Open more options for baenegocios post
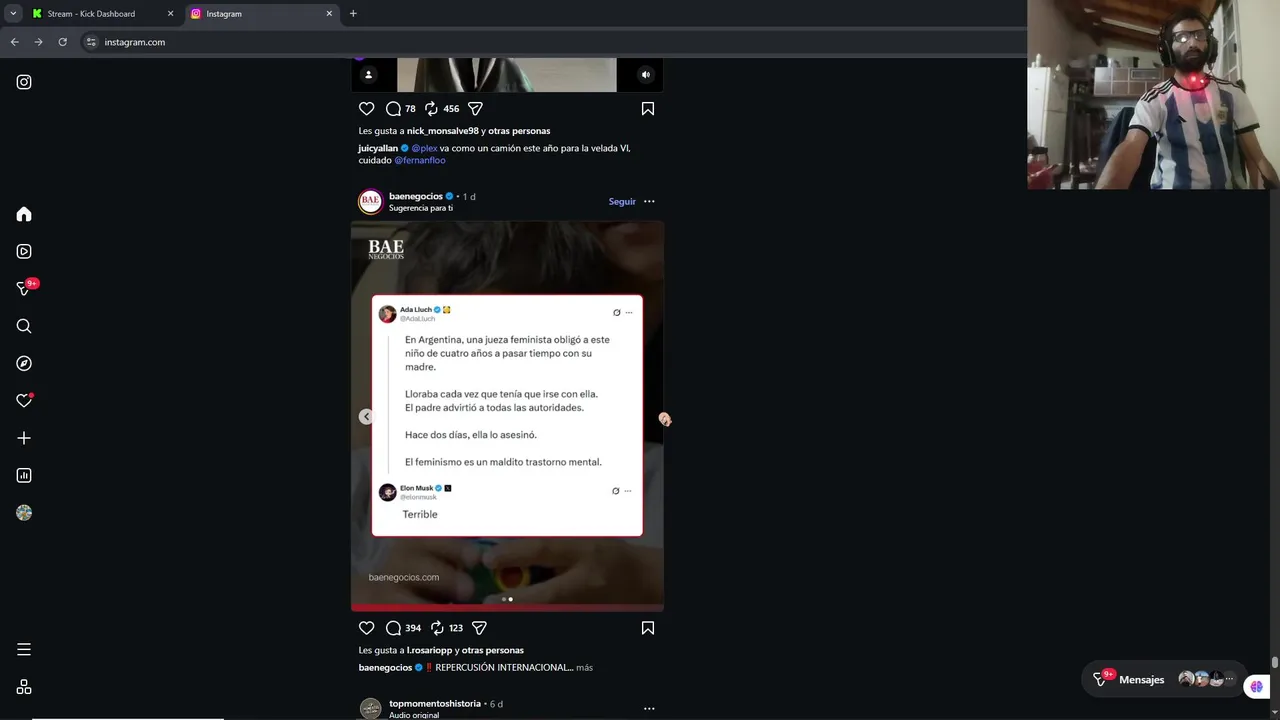Viewport: 1280px width, 720px height. (649, 201)
